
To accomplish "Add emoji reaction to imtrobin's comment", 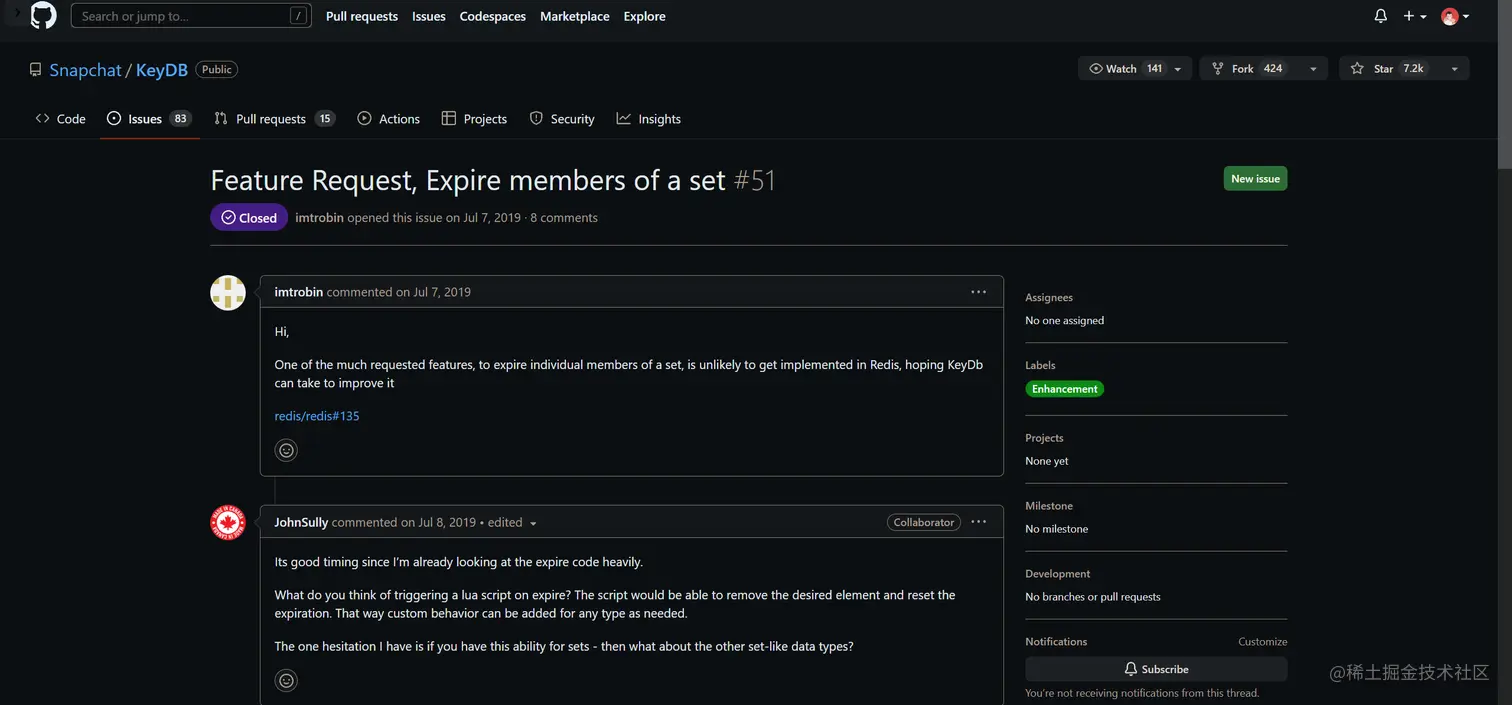I will click(x=286, y=450).
